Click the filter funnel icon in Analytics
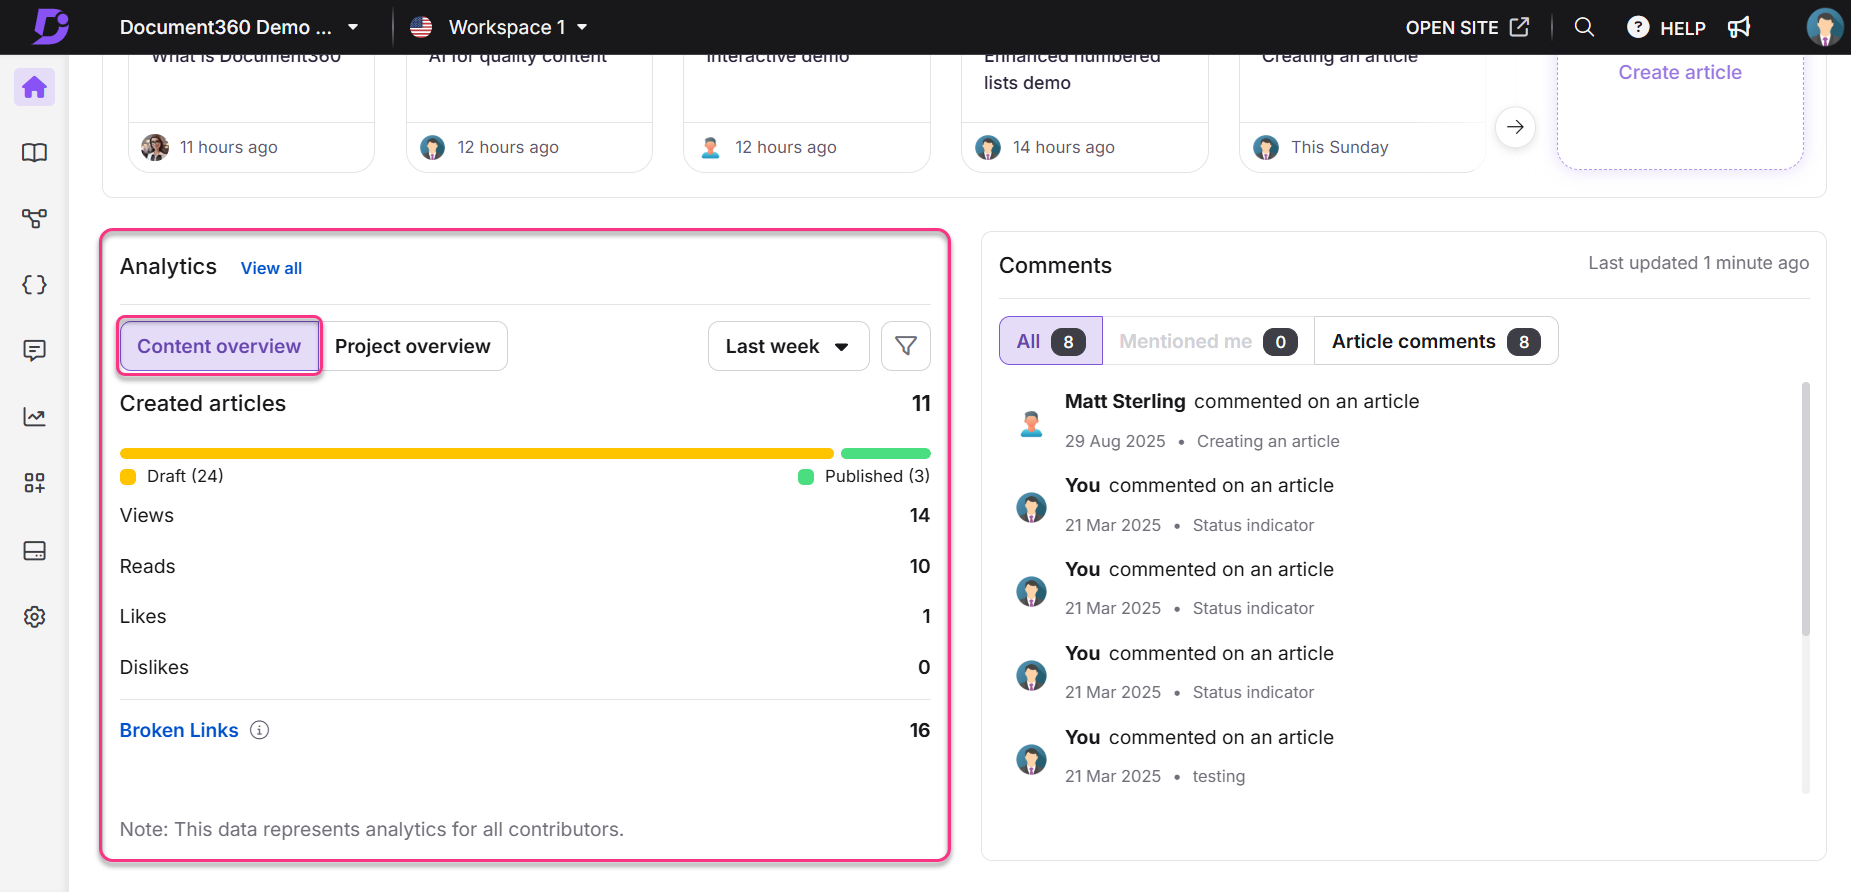1851x892 pixels. pyautogui.click(x=906, y=346)
